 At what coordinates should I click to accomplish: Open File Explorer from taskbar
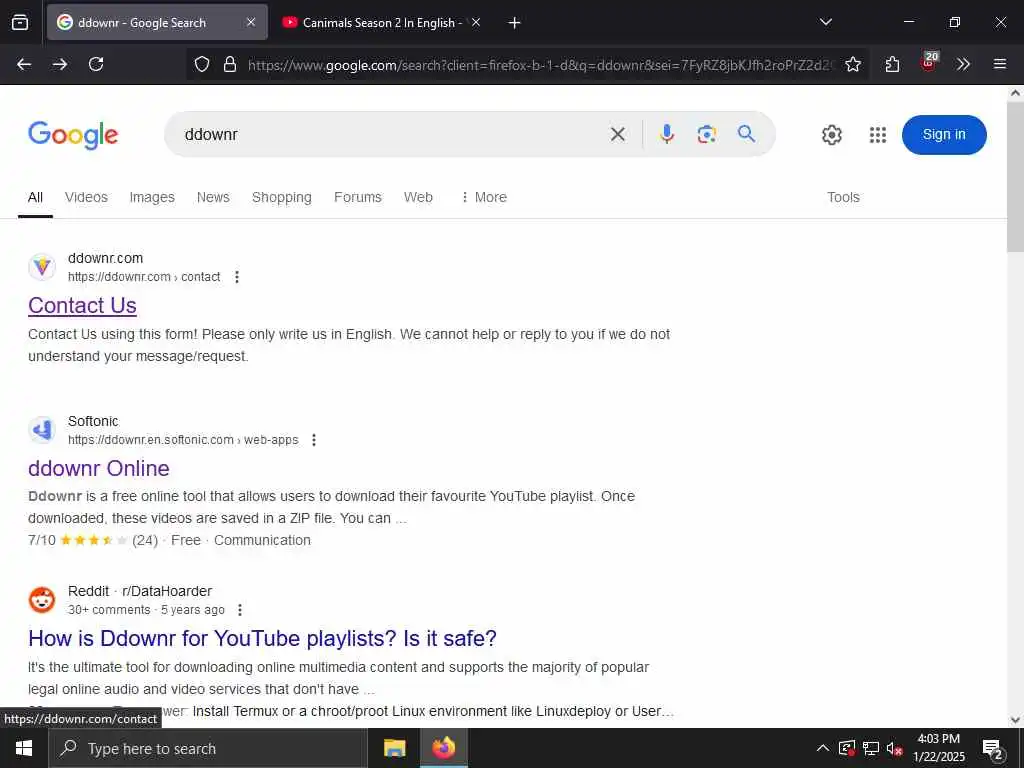coord(394,748)
